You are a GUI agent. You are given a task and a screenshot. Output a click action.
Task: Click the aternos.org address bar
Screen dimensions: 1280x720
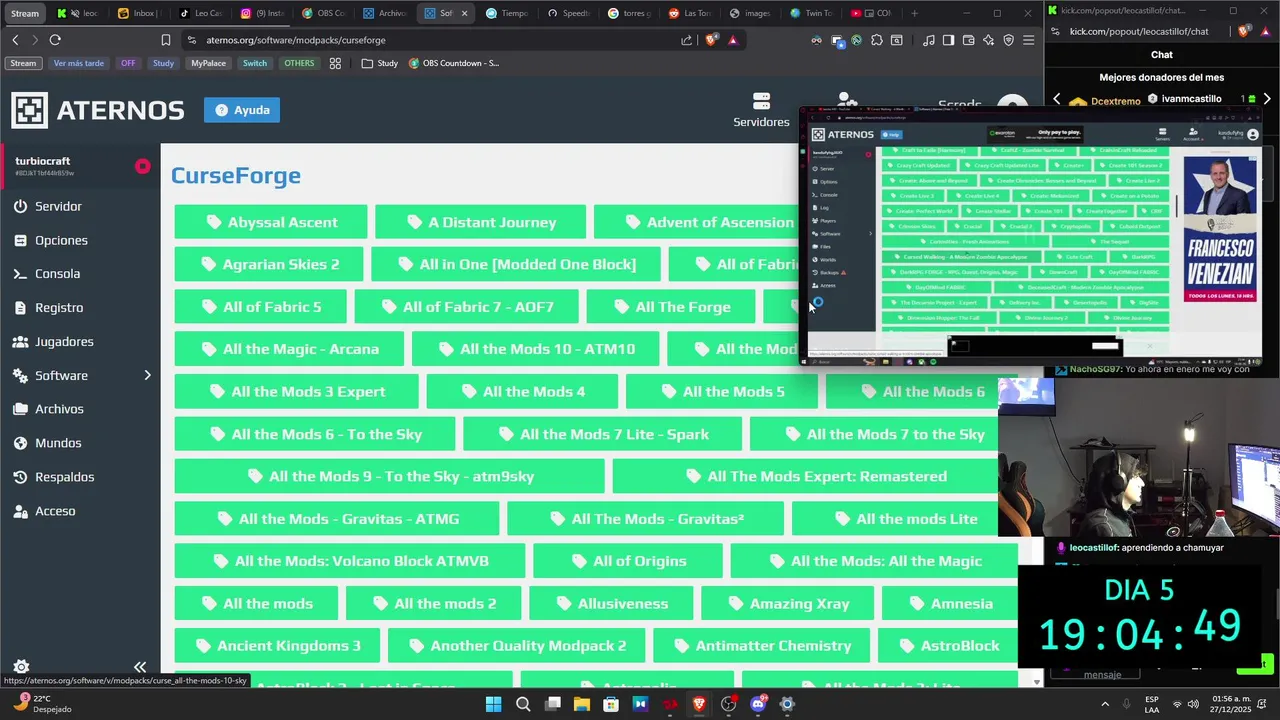coord(430,40)
